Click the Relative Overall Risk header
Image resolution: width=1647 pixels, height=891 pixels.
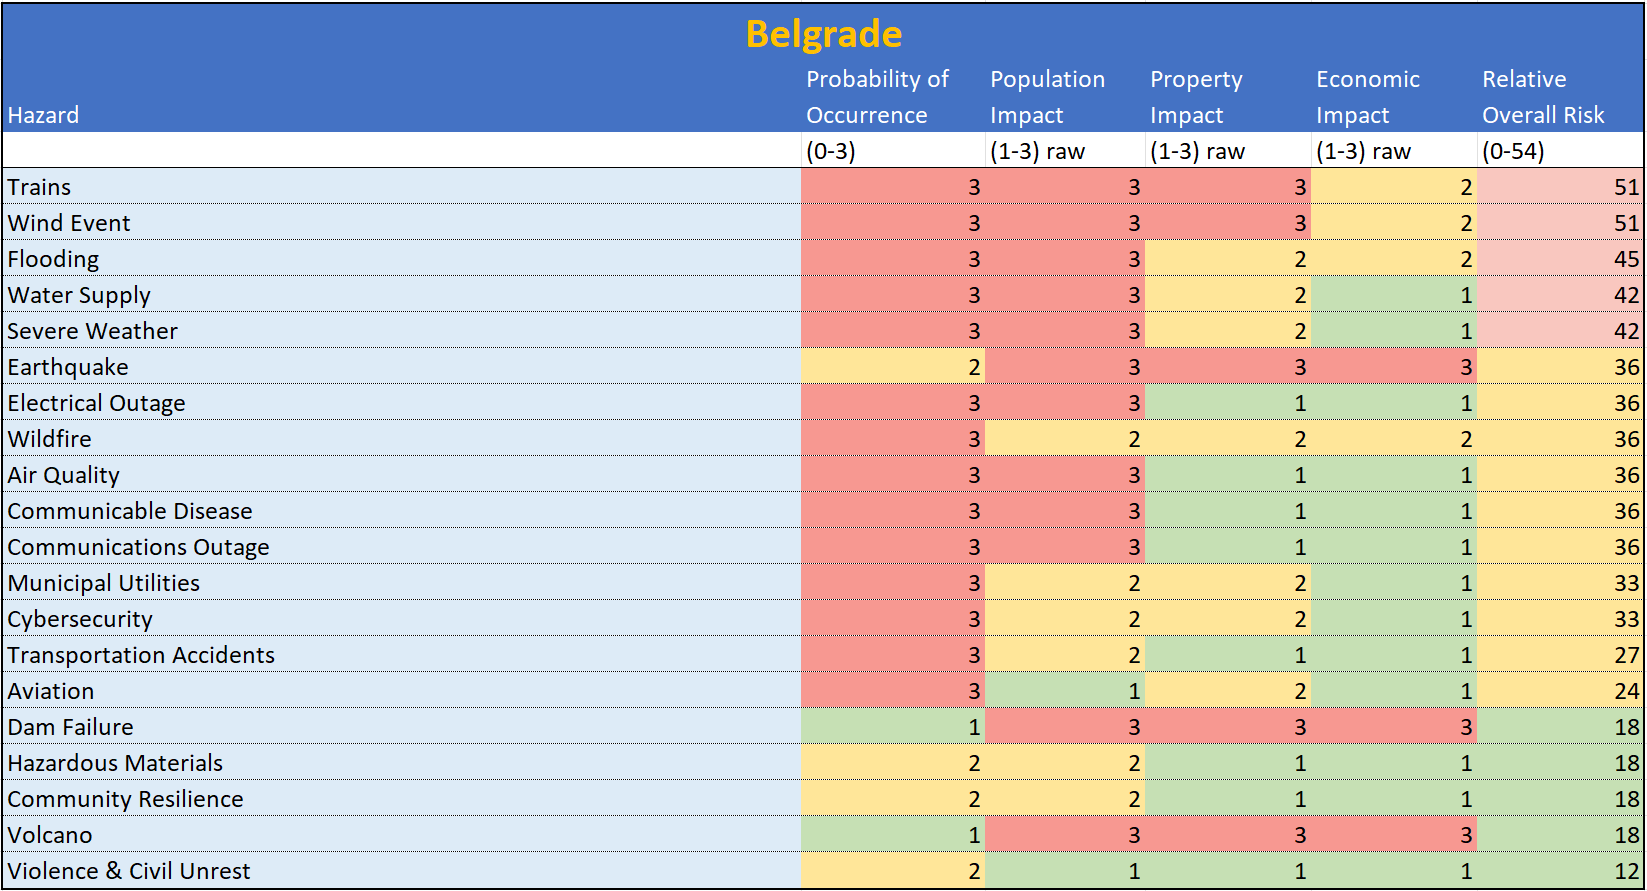coord(1542,97)
